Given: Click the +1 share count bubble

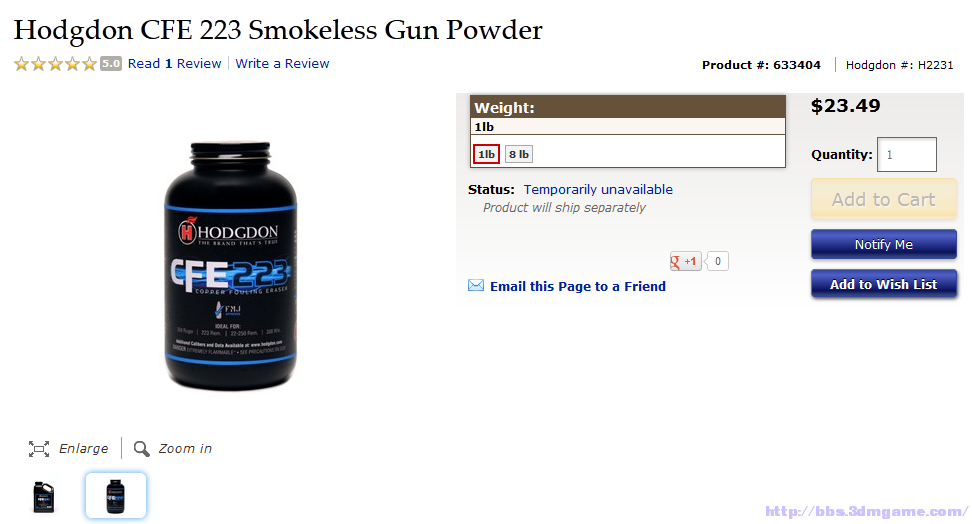Looking at the screenshot, I should [717, 261].
